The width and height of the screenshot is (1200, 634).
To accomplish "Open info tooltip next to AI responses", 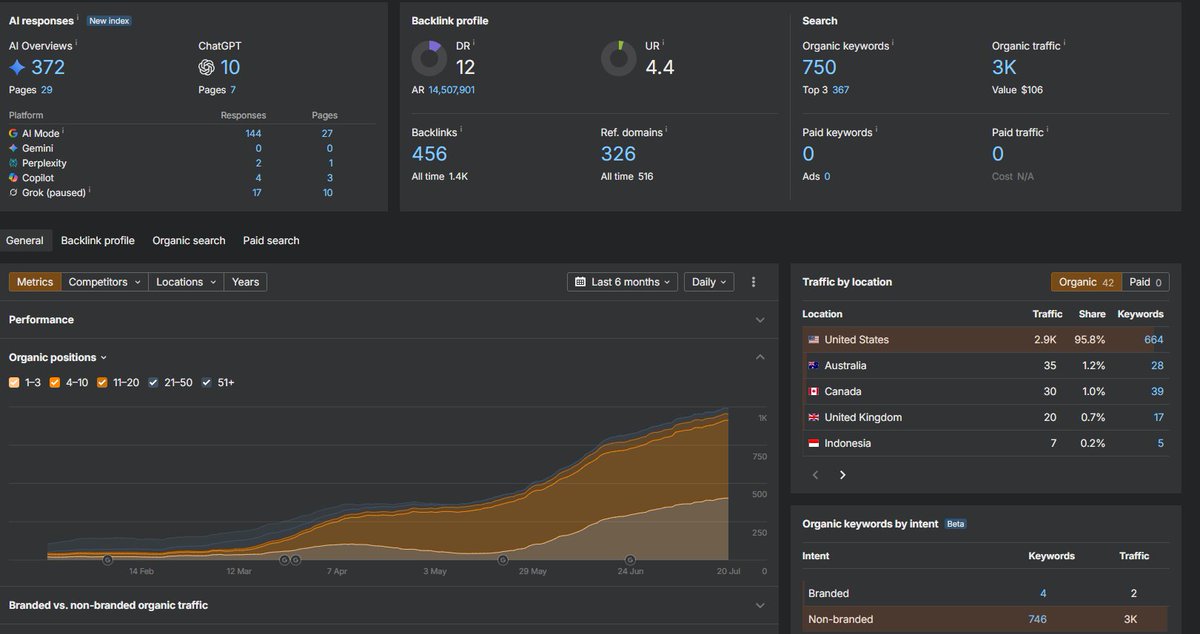I will click(78, 19).
